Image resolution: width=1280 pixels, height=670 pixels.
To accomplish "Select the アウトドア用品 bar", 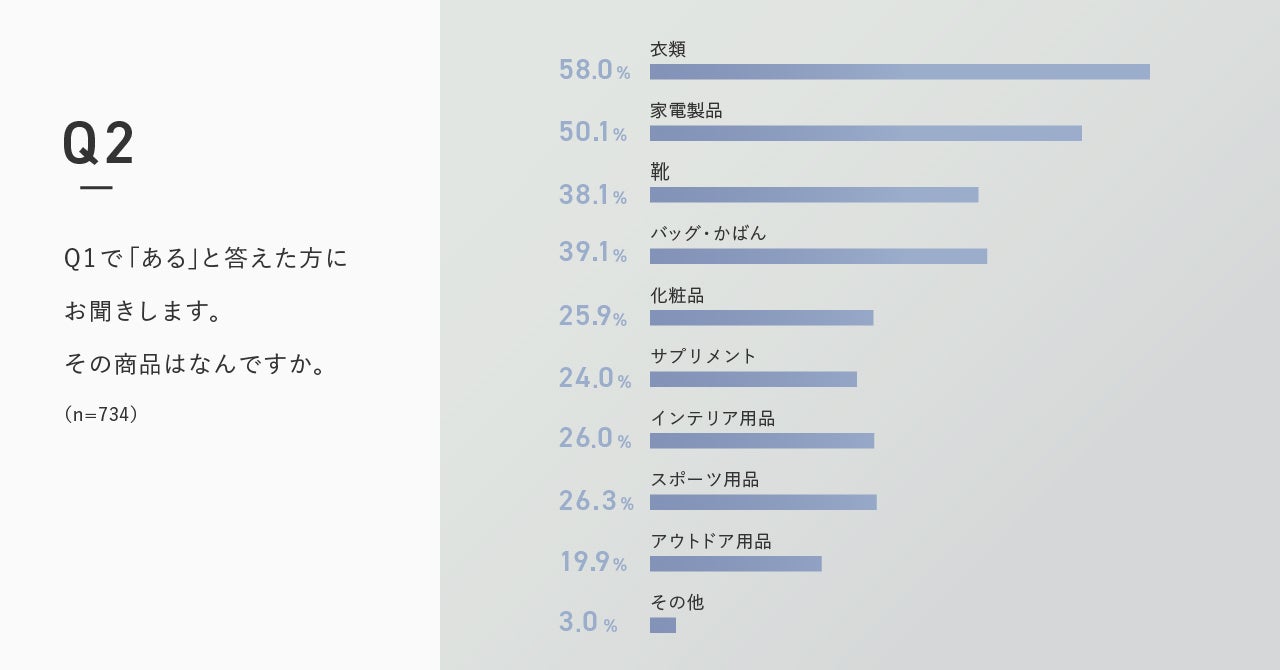I will pyautogui.click(x=735, y=564).
